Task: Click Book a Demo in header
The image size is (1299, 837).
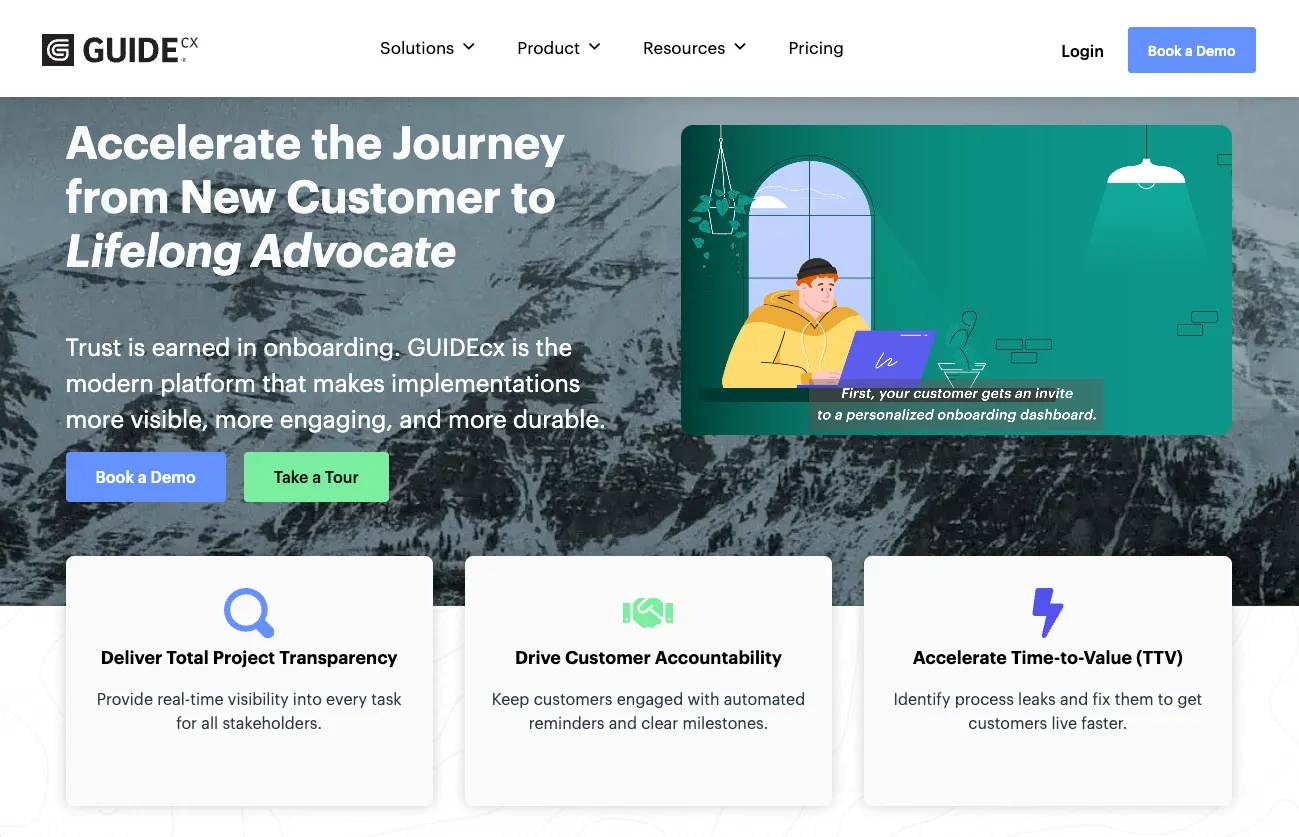Action: coord(1191,50)
